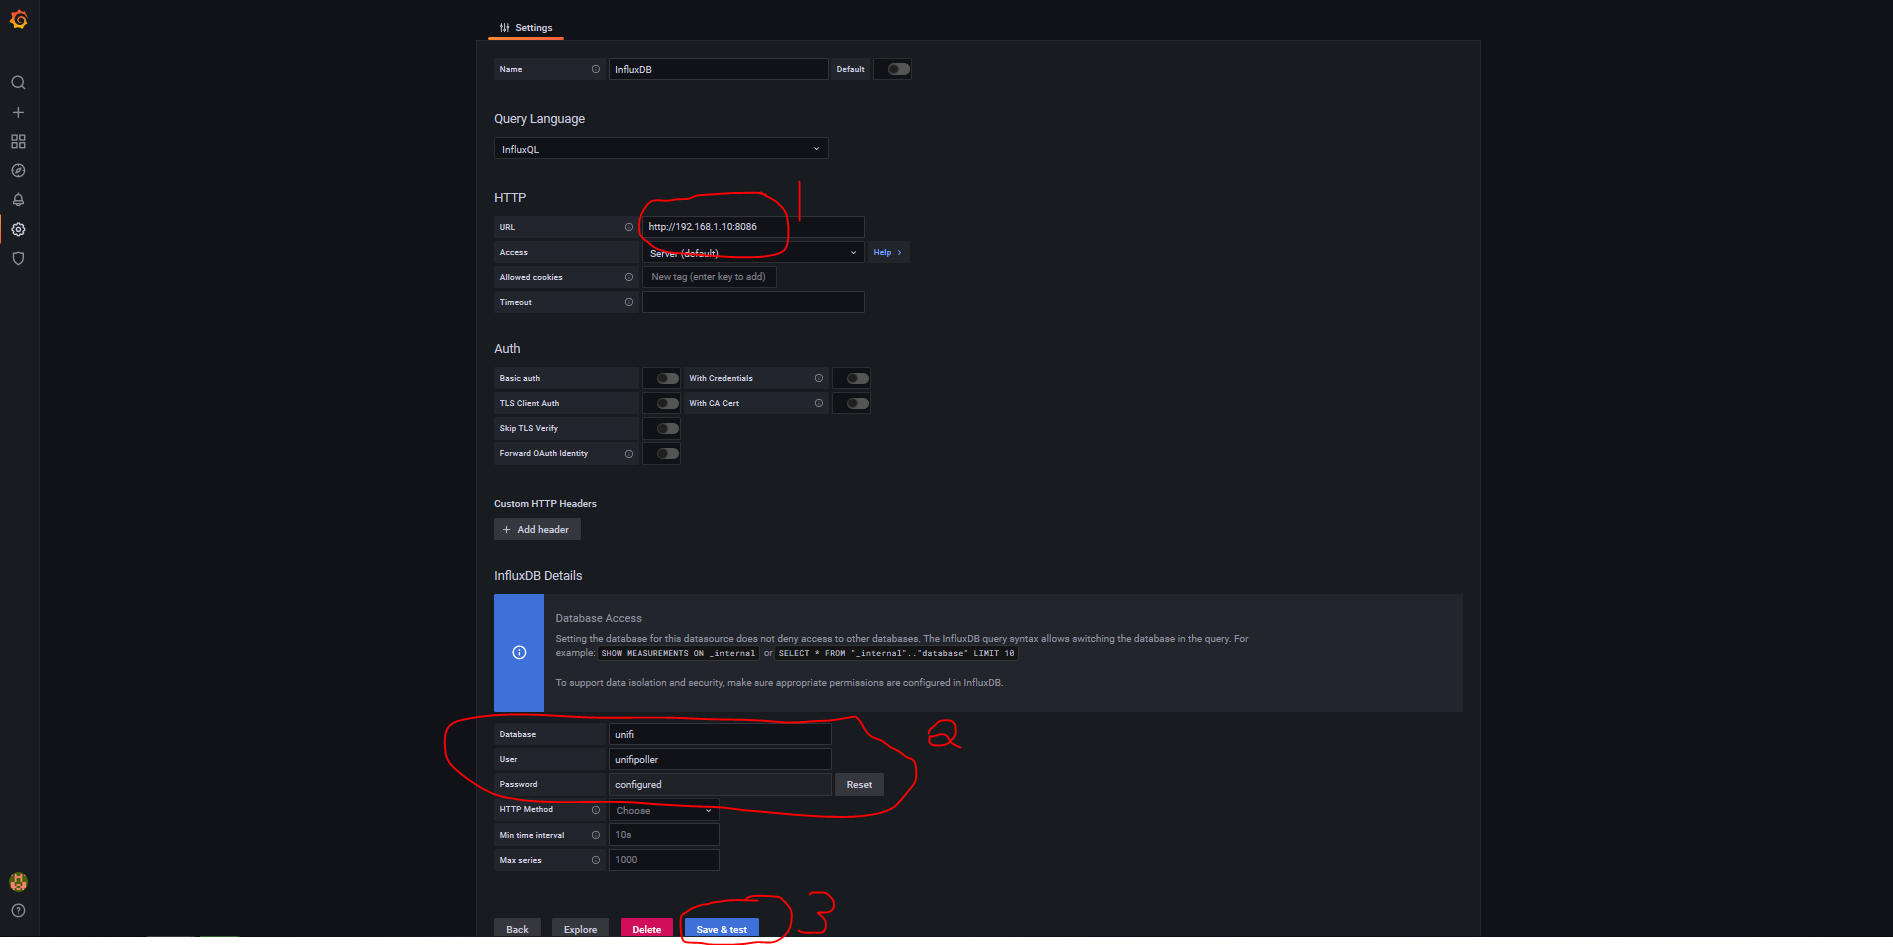Open the HTTP Method Choose dropdown

[x=664, y=810]
